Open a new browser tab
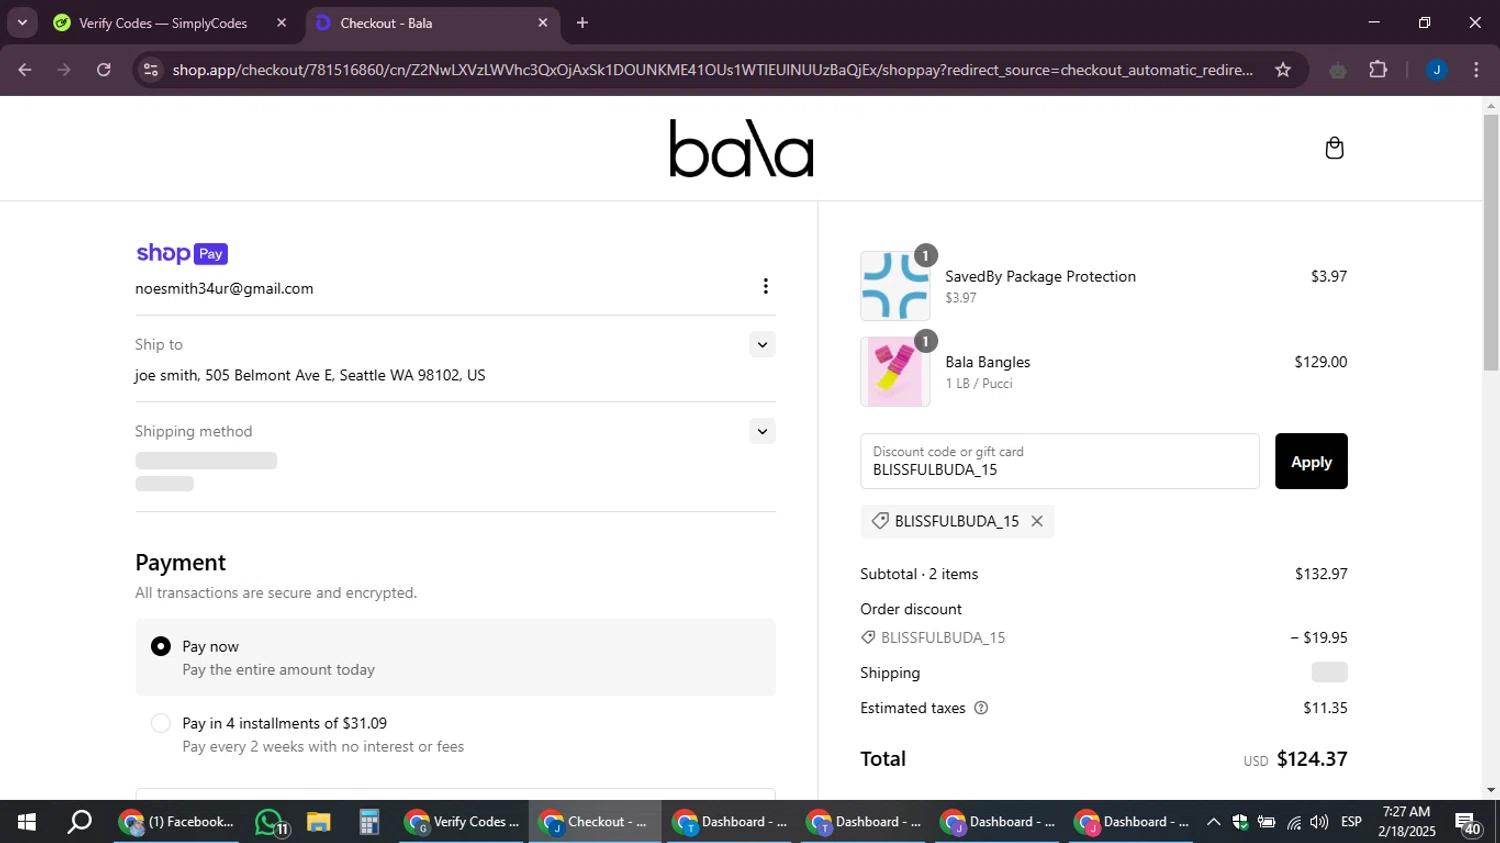This screenshot has height=843, width=1500. [x=582, y=22]
